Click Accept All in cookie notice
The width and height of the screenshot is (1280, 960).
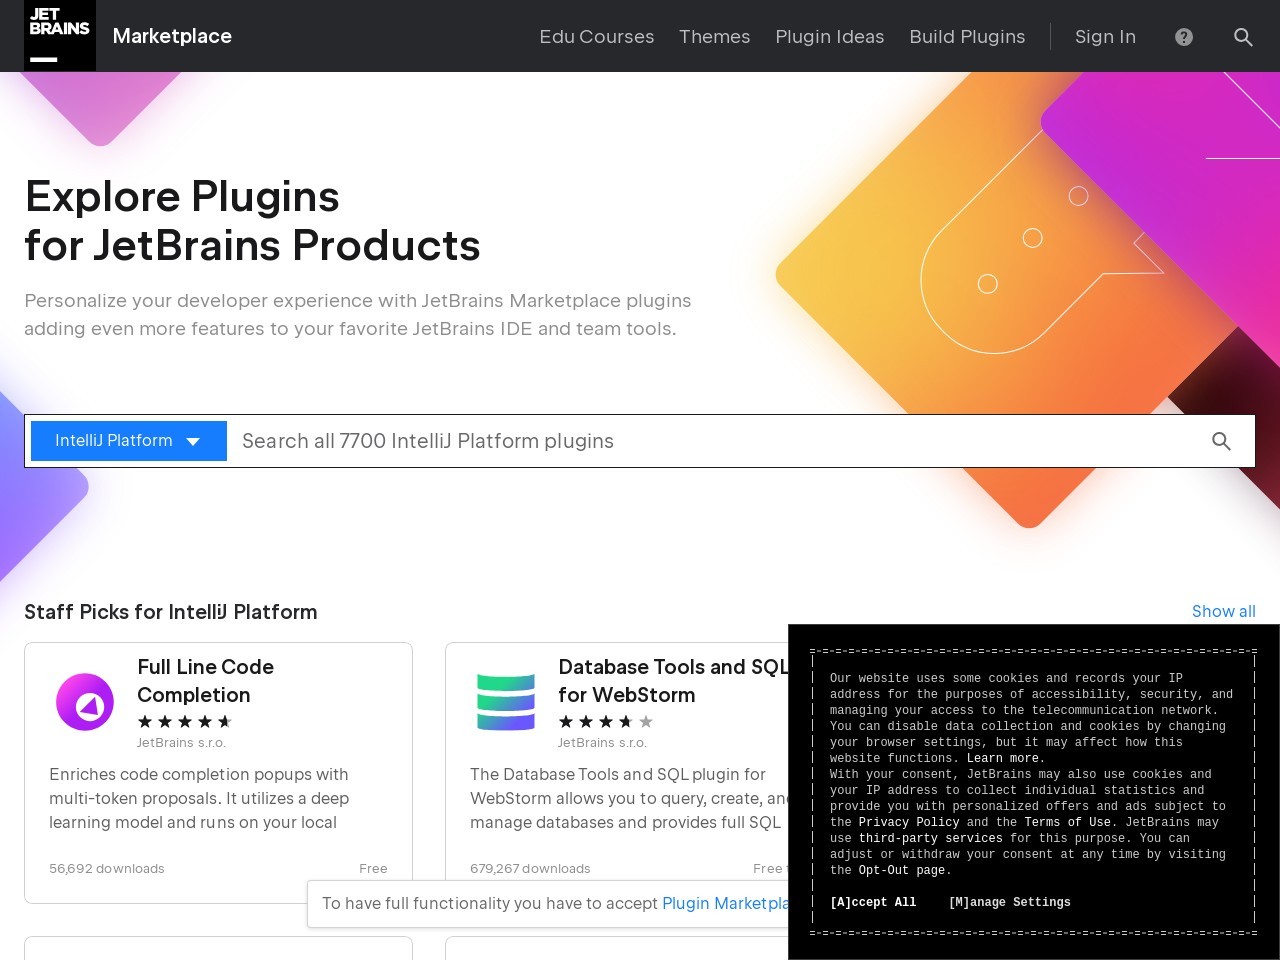[x=873, y=902]
